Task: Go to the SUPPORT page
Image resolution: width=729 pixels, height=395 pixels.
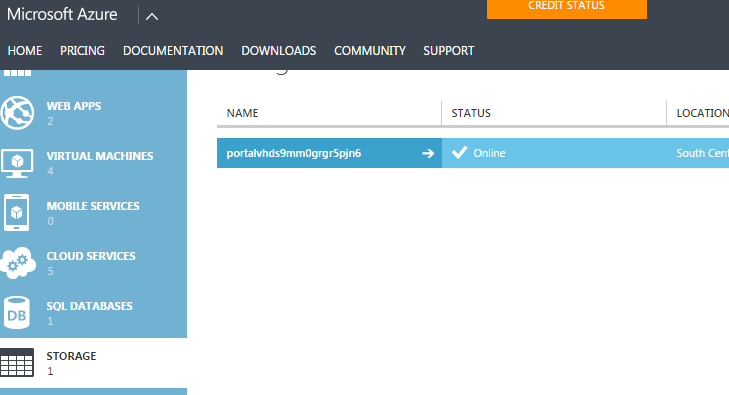Action: pos(449,51)
